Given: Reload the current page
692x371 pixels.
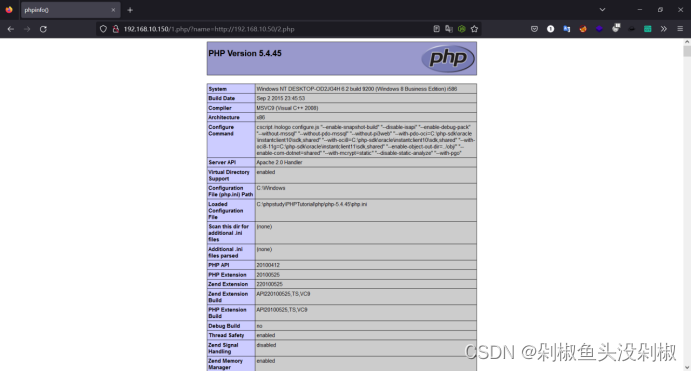Looking at the screenshot, I should [x=43, y=29].
